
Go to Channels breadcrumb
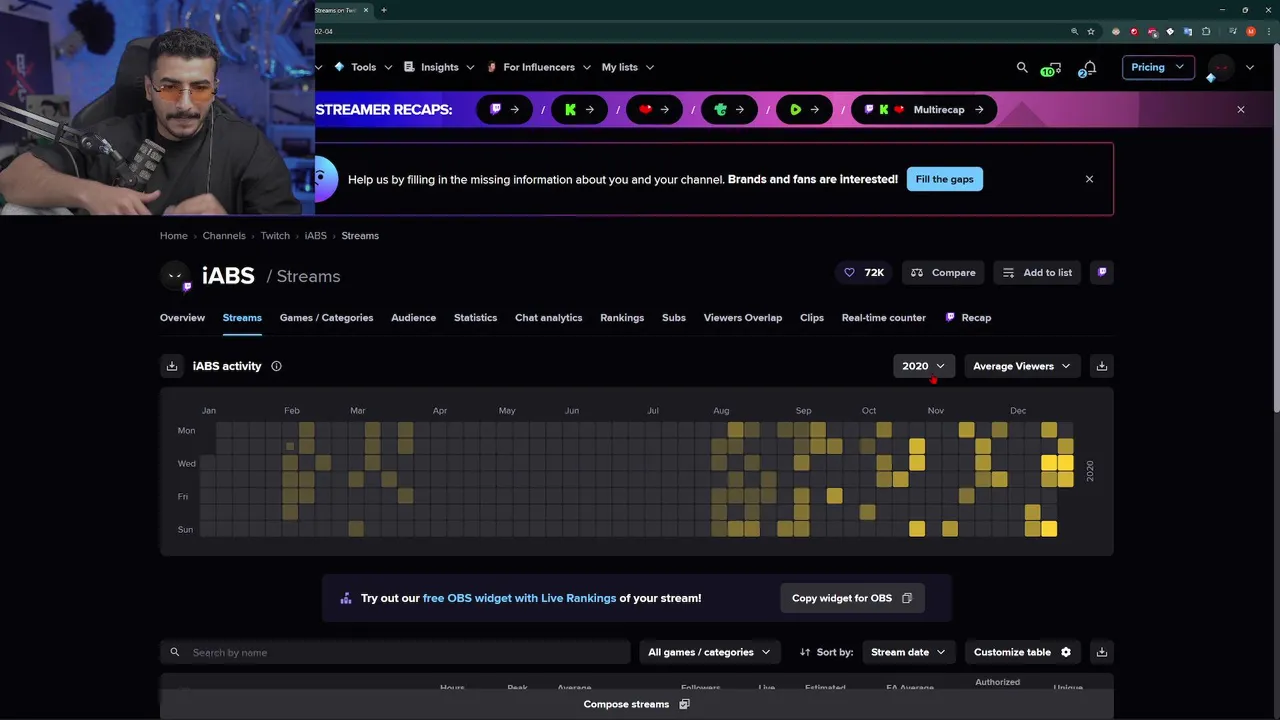click(224, 236)
